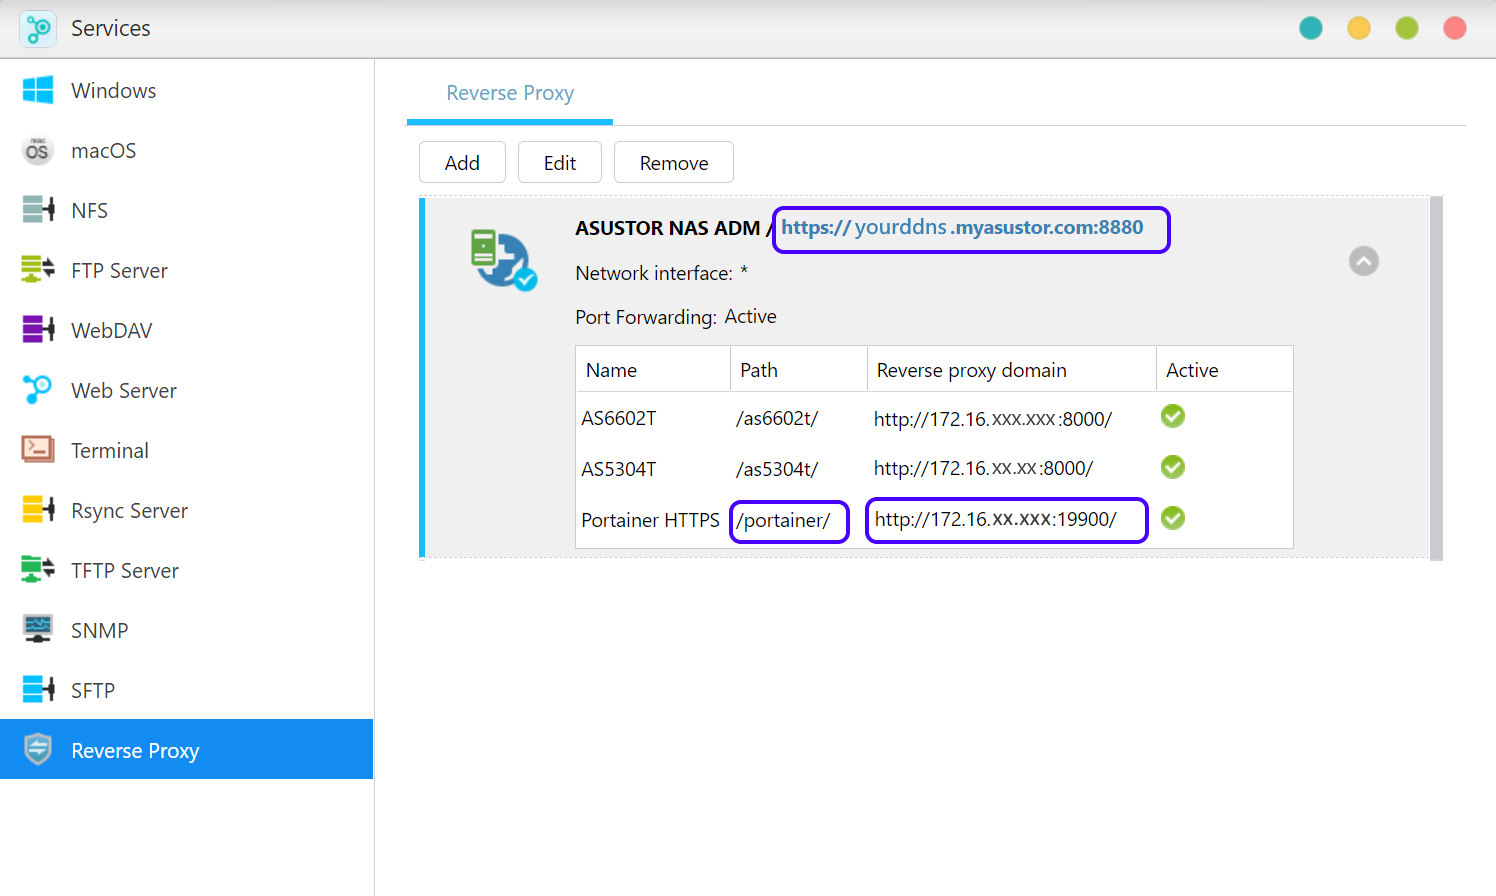Click the Web Server icon
Viewport: 1496px width, 896px height.
coord(38,390)
